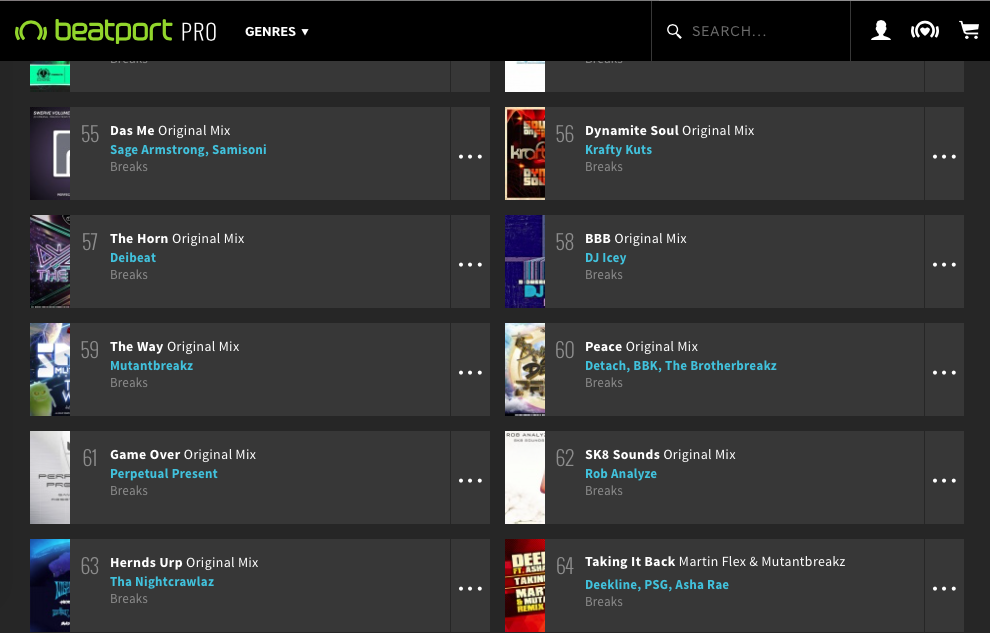Visit artist Detach
Image resolution: width=990 pixels, height=633 pixels.
605,365
